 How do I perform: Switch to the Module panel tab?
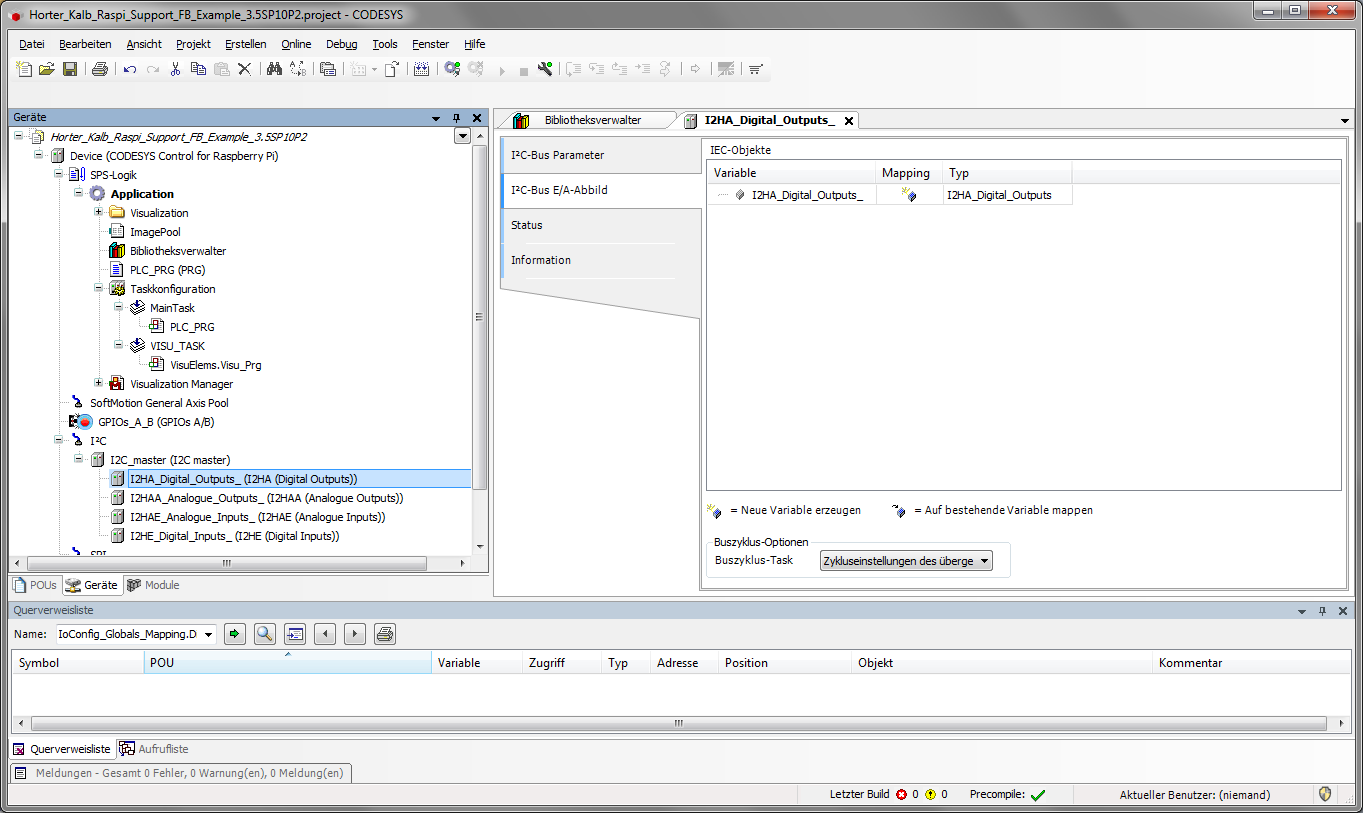[x=154, y=585]
